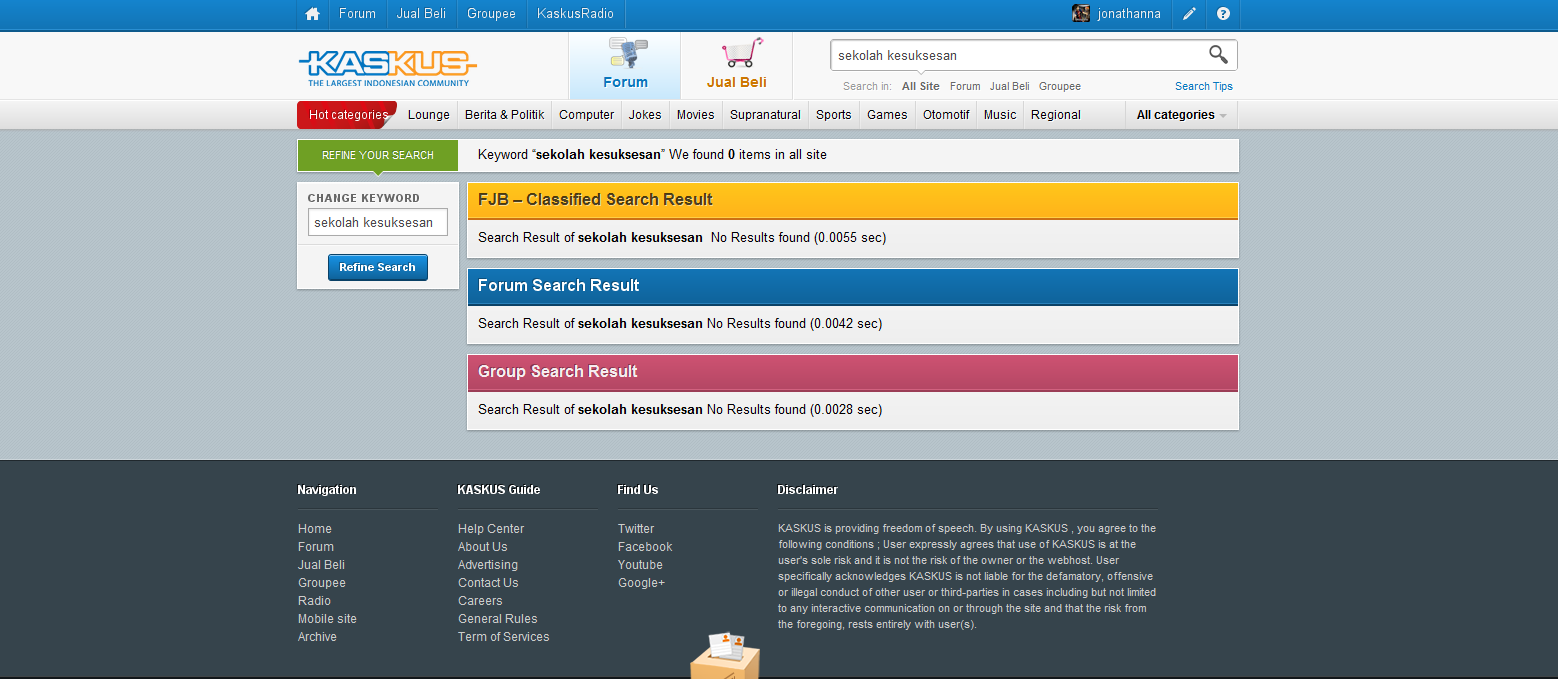Click the magnifying glass search icon
This screenshot has height=679, width=1558.
[1218, 55]
